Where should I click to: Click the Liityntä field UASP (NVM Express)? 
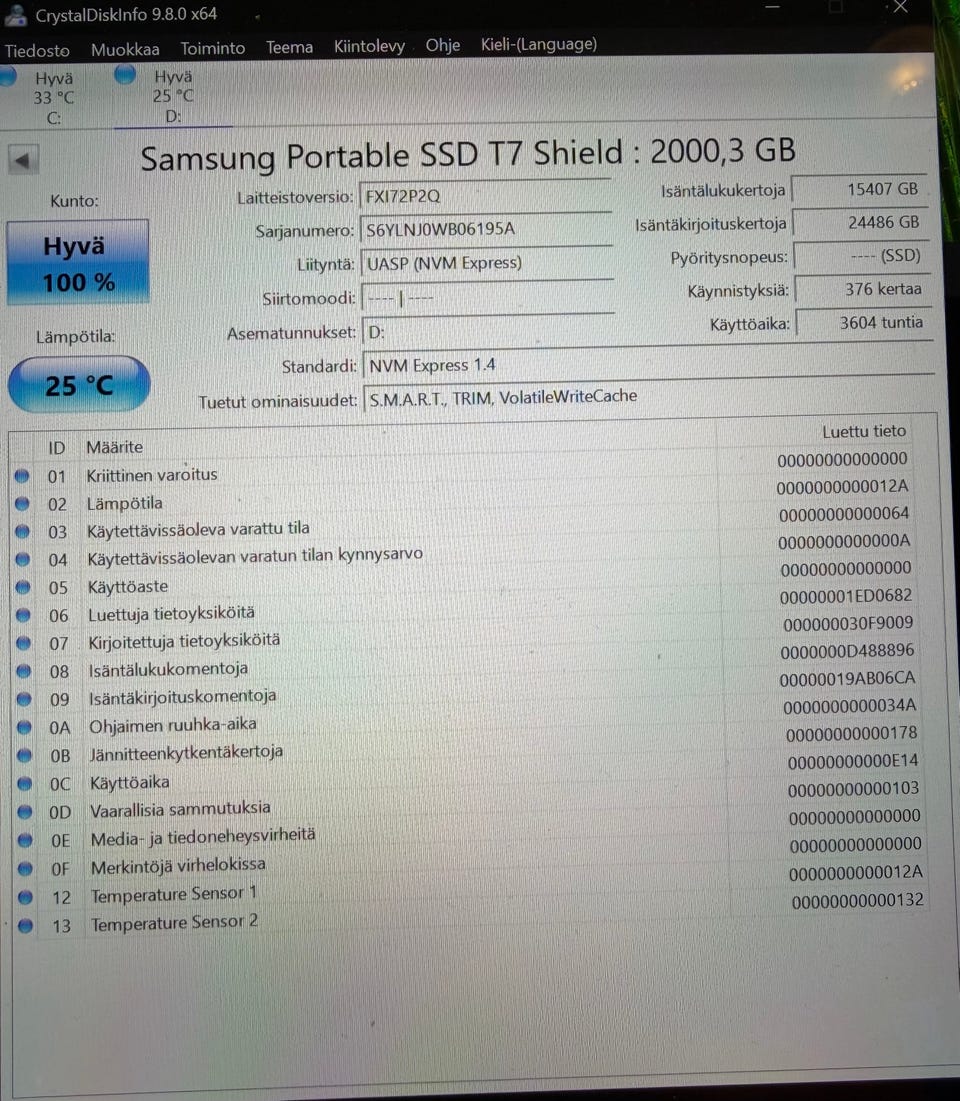coord(487,263)
